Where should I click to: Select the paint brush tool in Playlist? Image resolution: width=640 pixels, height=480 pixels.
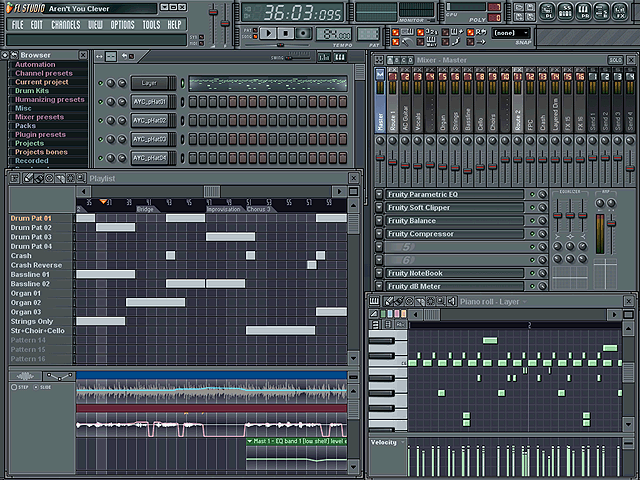(x=39, y=178)
